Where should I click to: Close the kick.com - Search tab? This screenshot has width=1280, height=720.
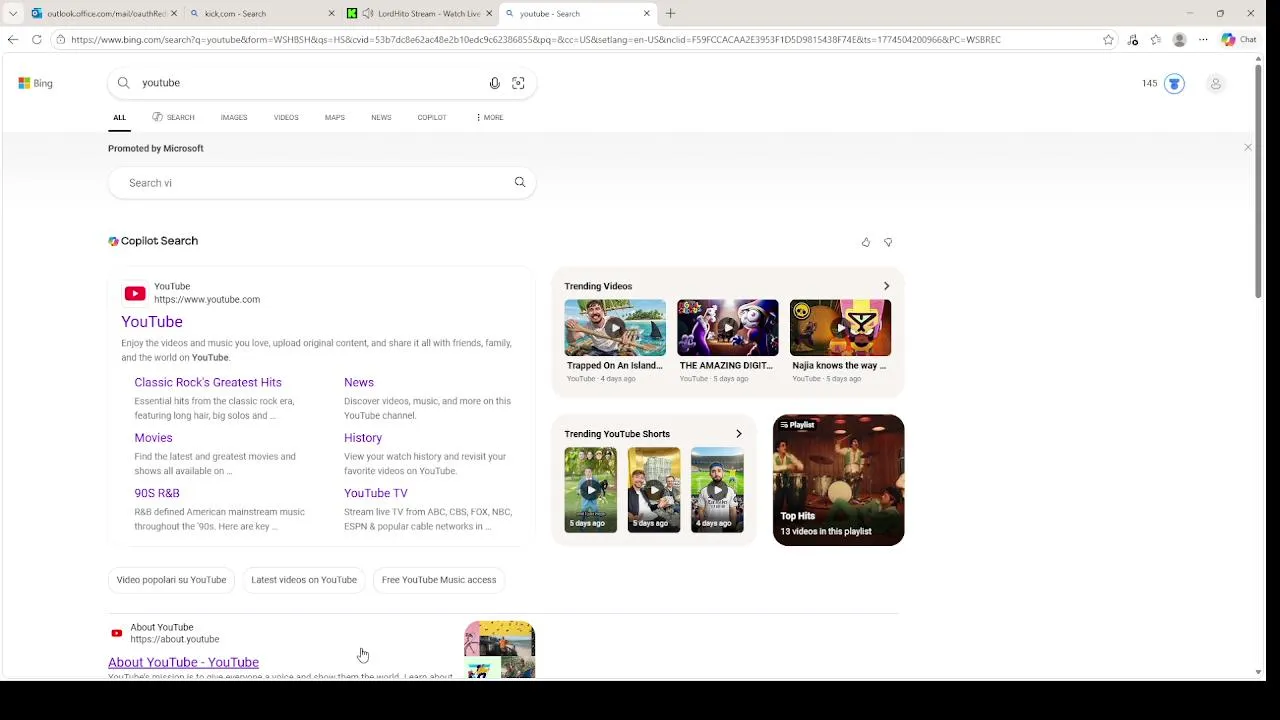[x=331, y=14]
